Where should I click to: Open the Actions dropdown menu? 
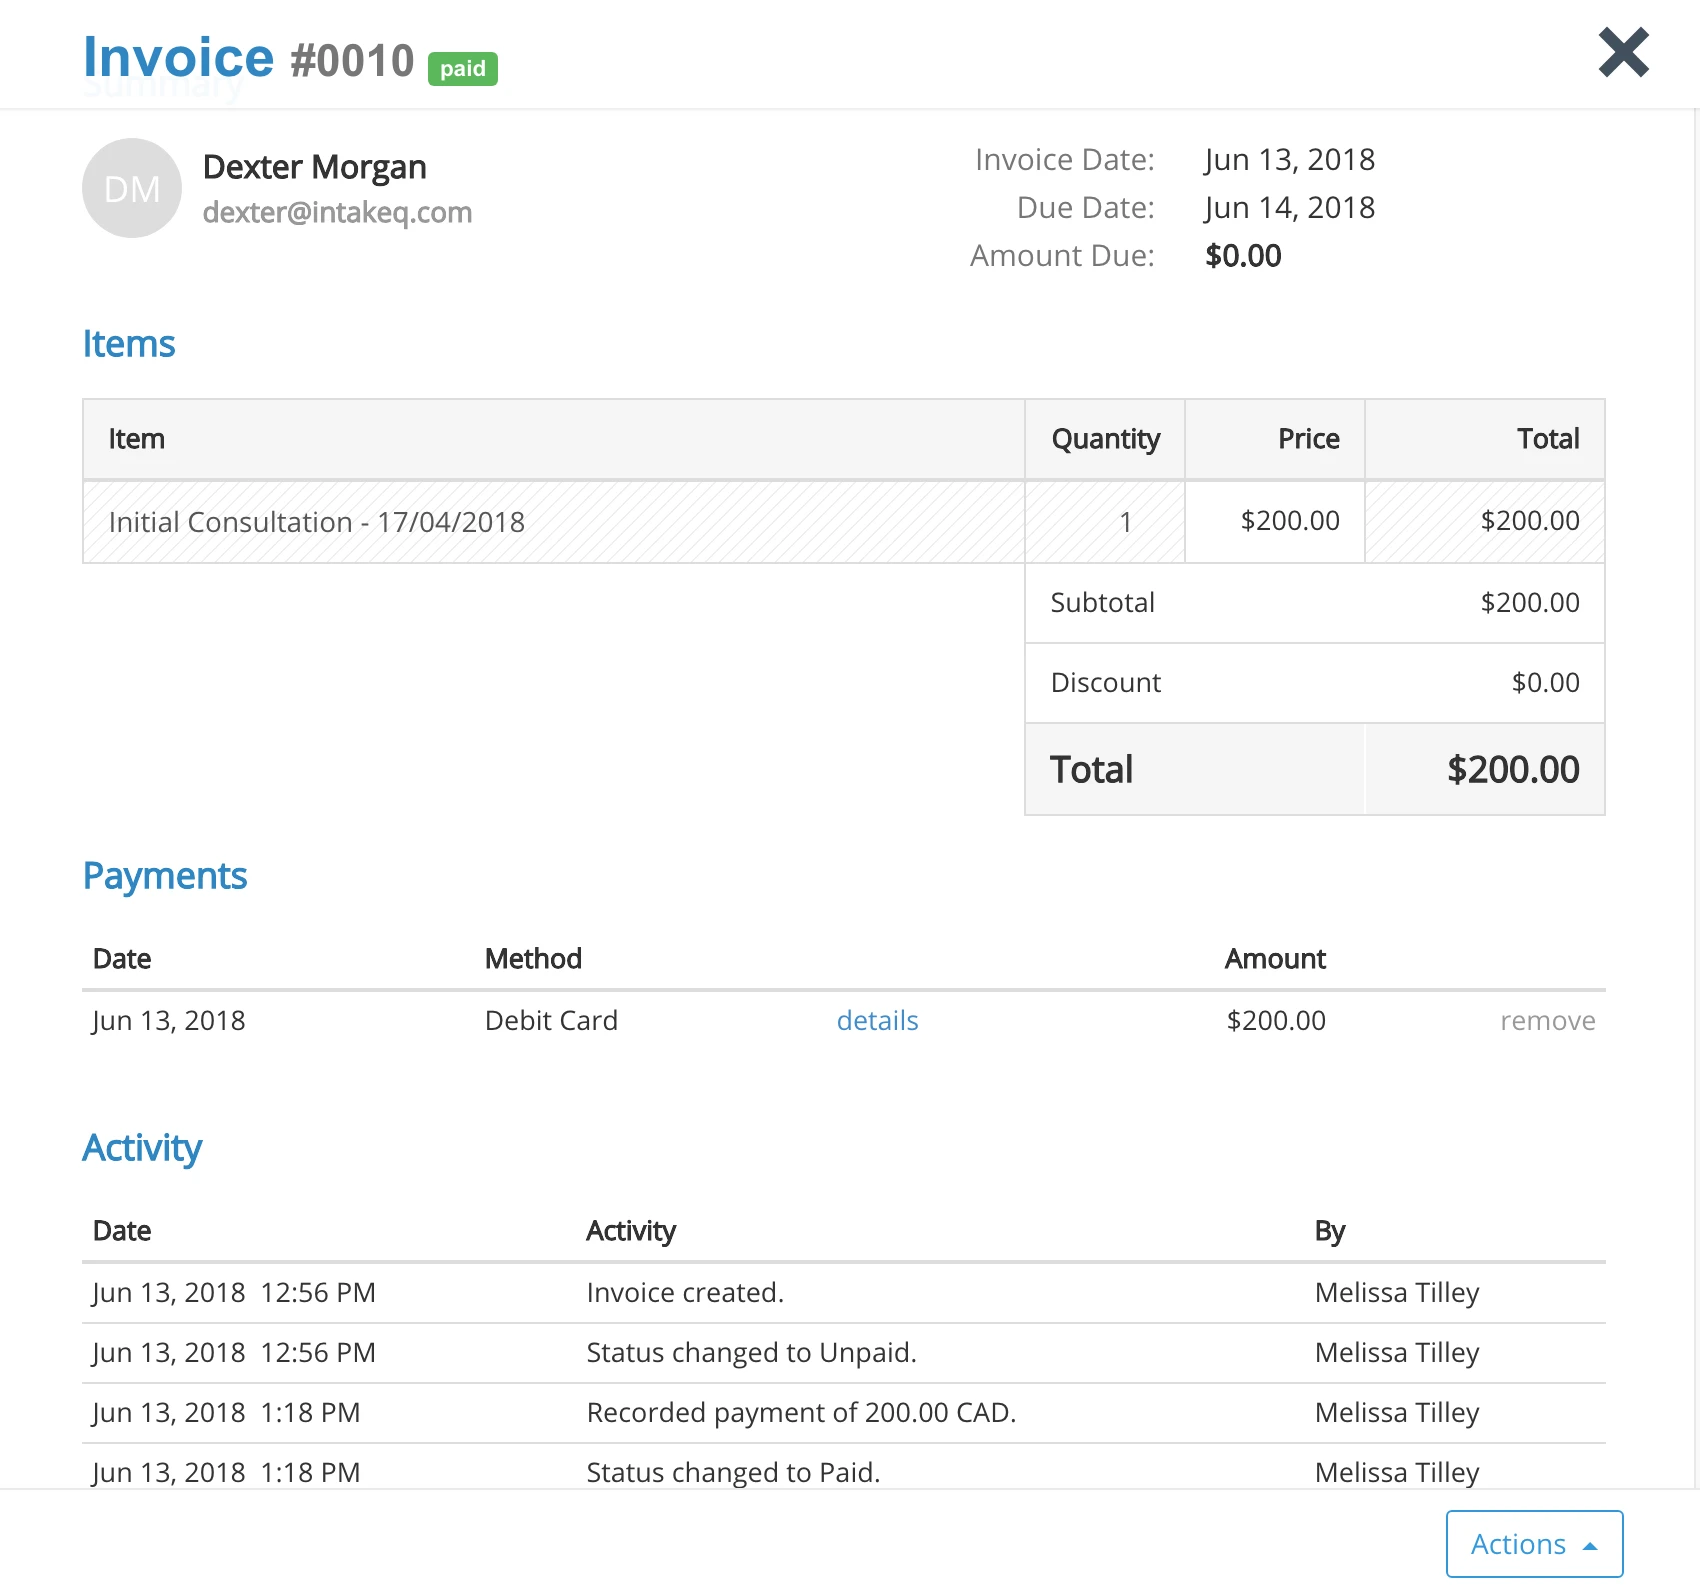pyautogui.click(x=1533, y=1544)
